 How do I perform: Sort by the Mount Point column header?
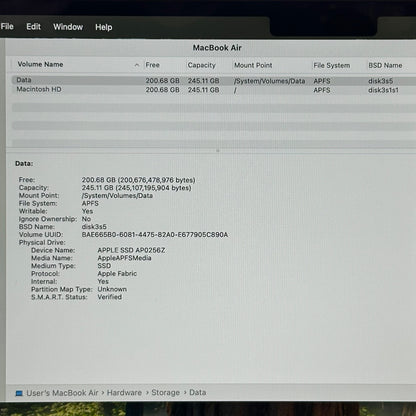[253, 65]
